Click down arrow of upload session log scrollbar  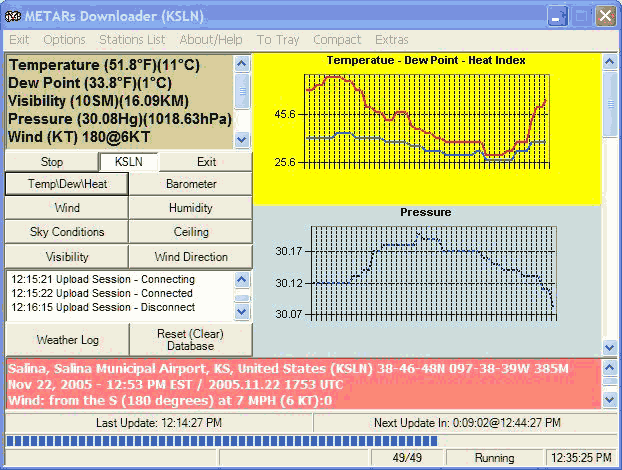pyautogui.click(x=242, y=312)
